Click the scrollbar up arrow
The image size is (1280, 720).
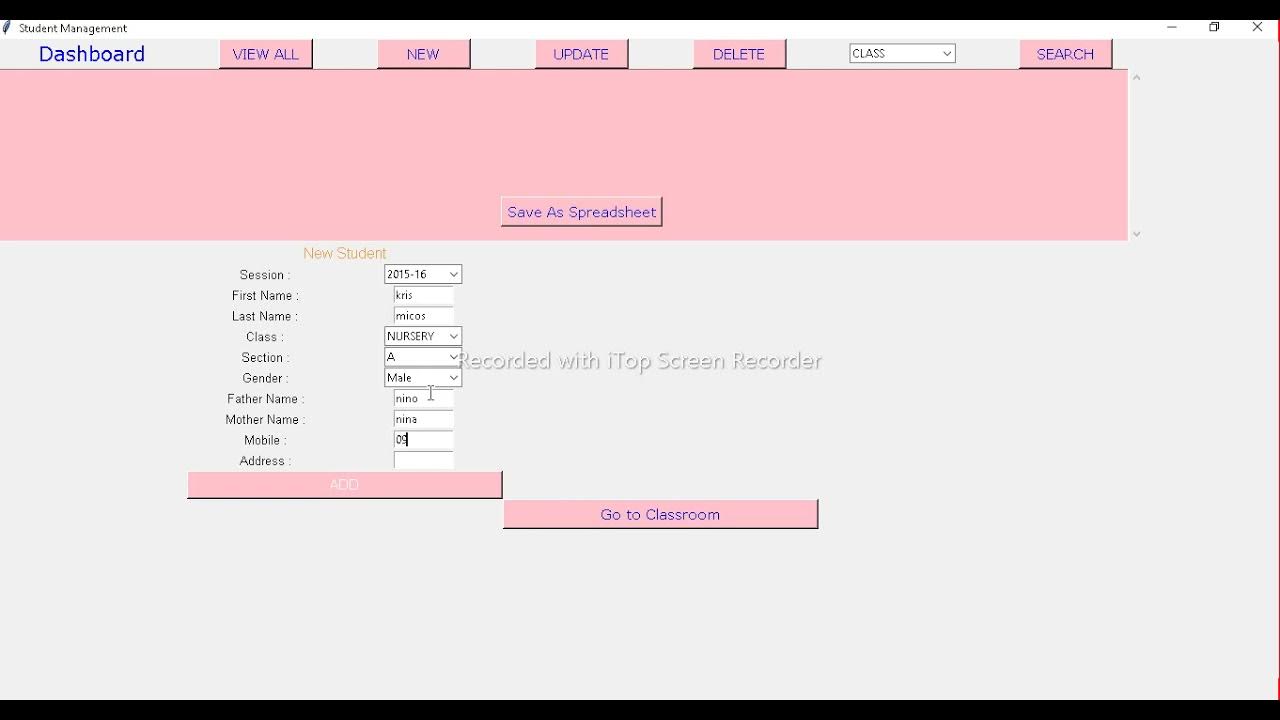pyautogui.click(x=1136, y=77)
